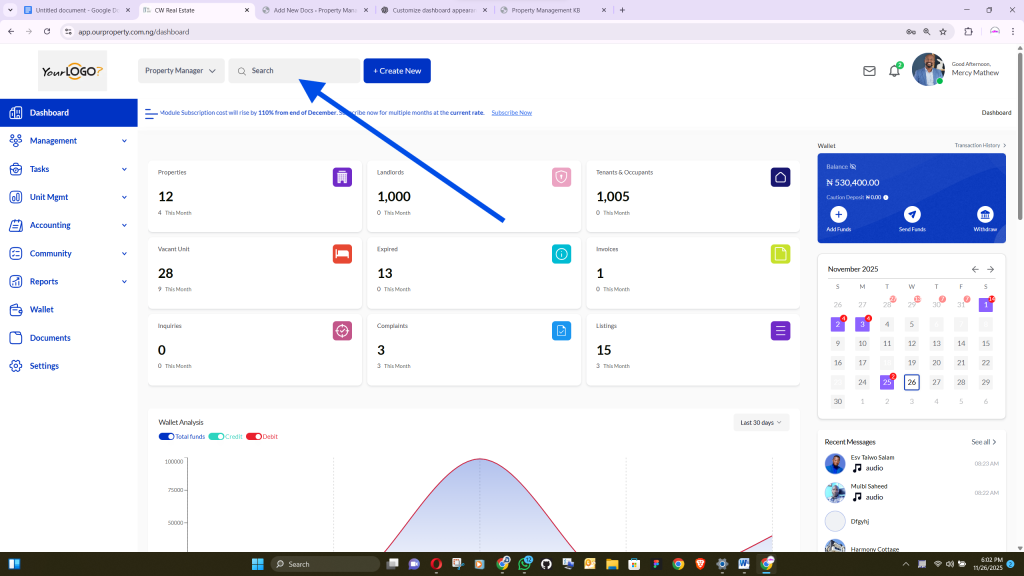
Task: Toggle the Debit chart series
Action: pos(254,437)
